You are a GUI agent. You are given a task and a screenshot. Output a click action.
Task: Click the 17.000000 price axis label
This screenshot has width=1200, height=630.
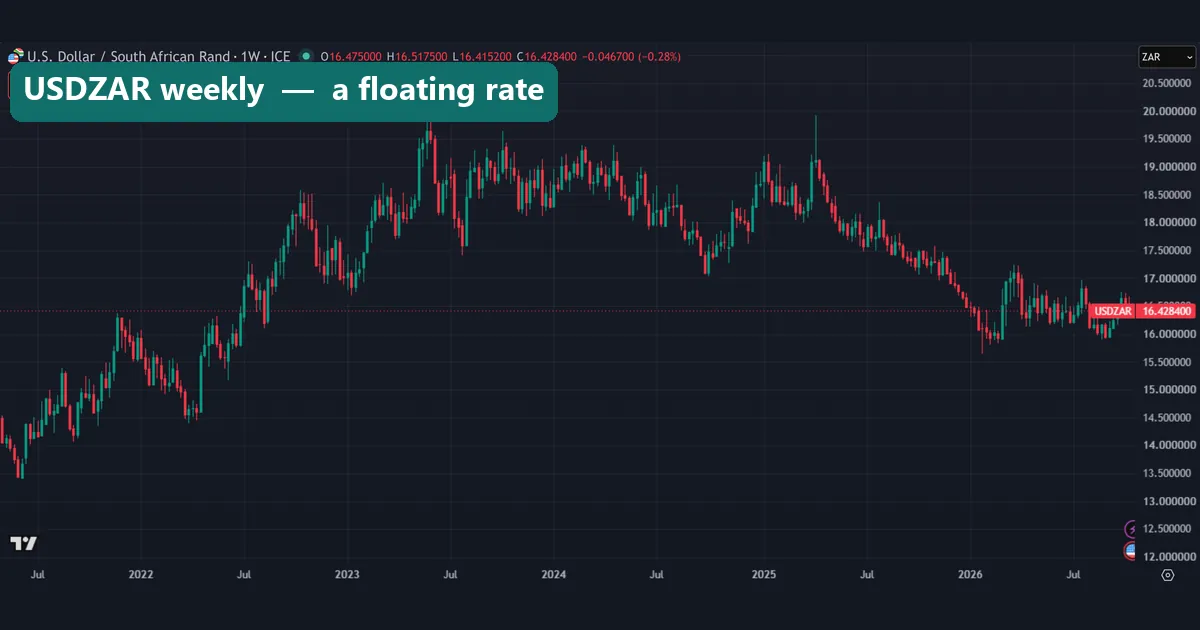(x=1168, y=278)
